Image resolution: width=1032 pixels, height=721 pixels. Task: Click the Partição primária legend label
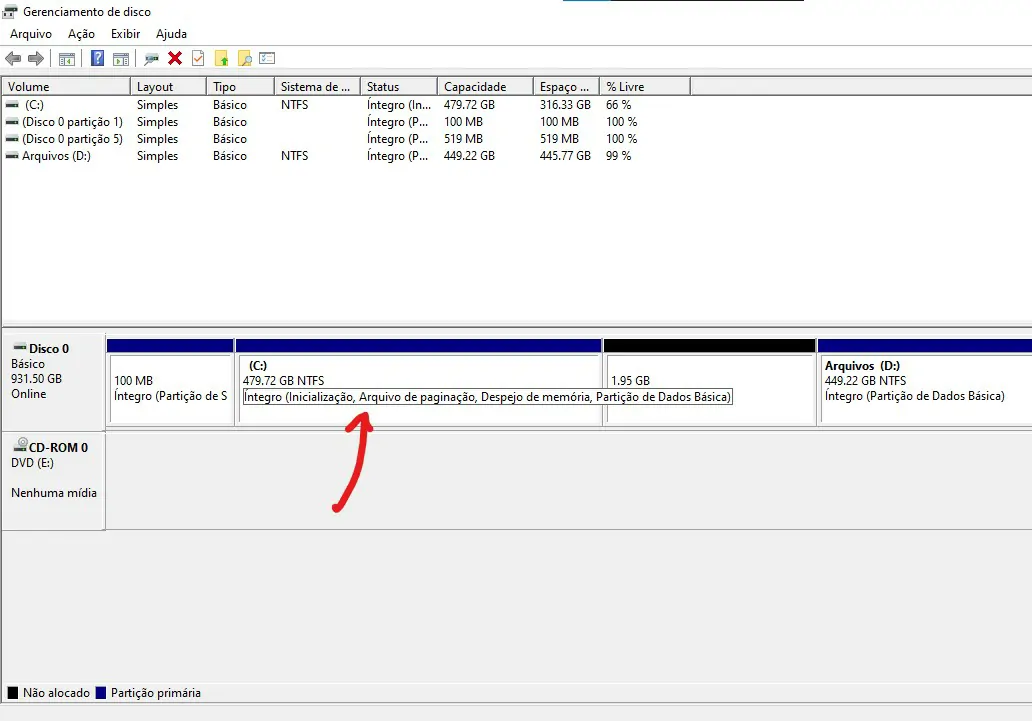[156, 693]
